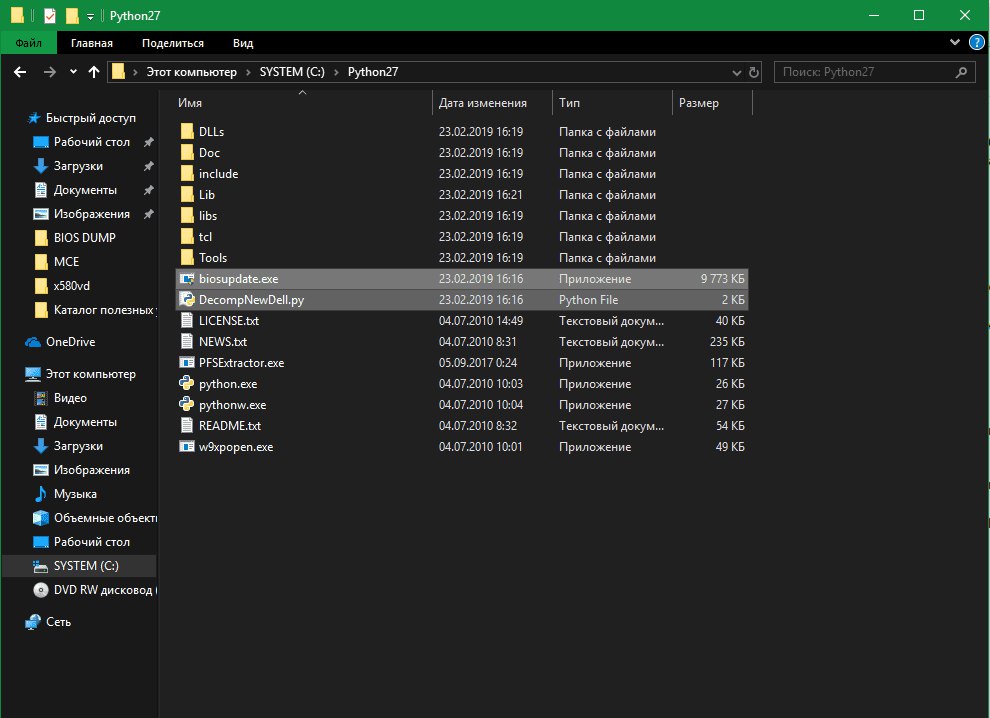Select the DecompNewDell.py file name
The height and width of the screenshot is (718, 990).
click(251, 300)
